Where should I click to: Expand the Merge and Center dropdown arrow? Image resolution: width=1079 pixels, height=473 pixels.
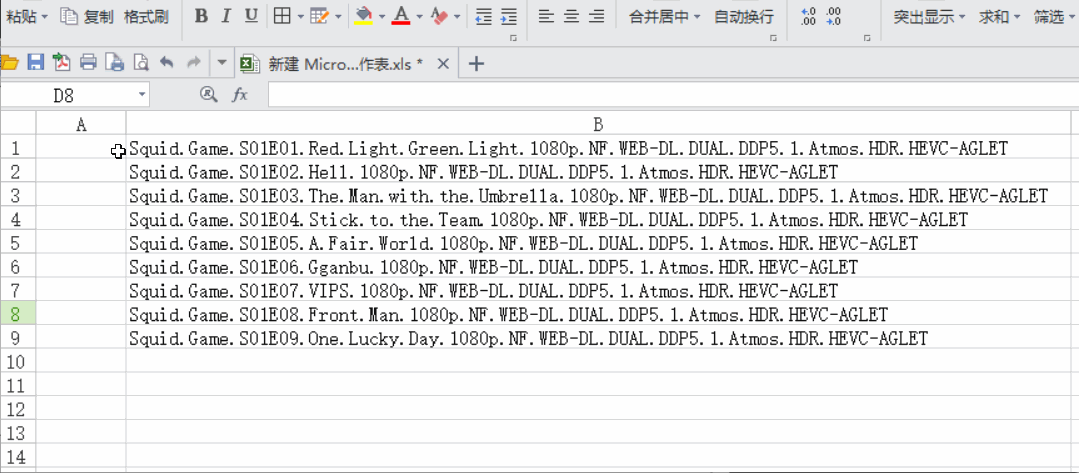697,17
